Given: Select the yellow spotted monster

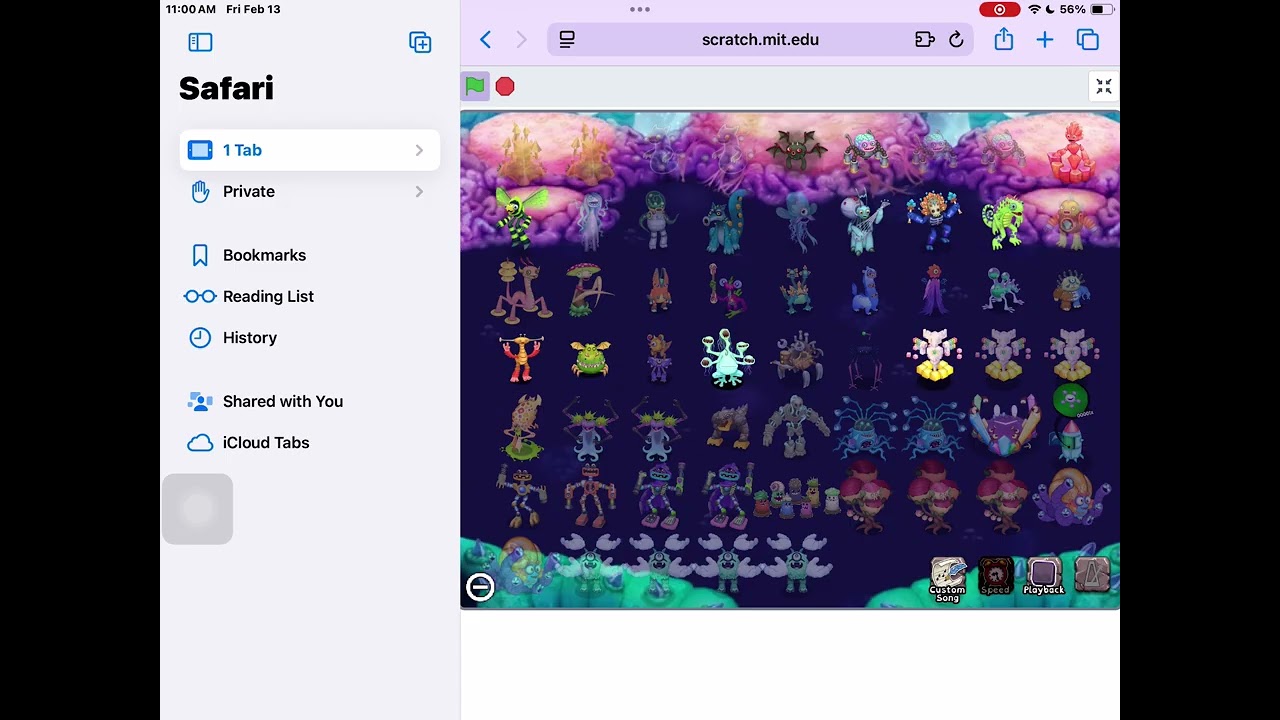Looking at the screenshot, I should (x=522, y=428).
